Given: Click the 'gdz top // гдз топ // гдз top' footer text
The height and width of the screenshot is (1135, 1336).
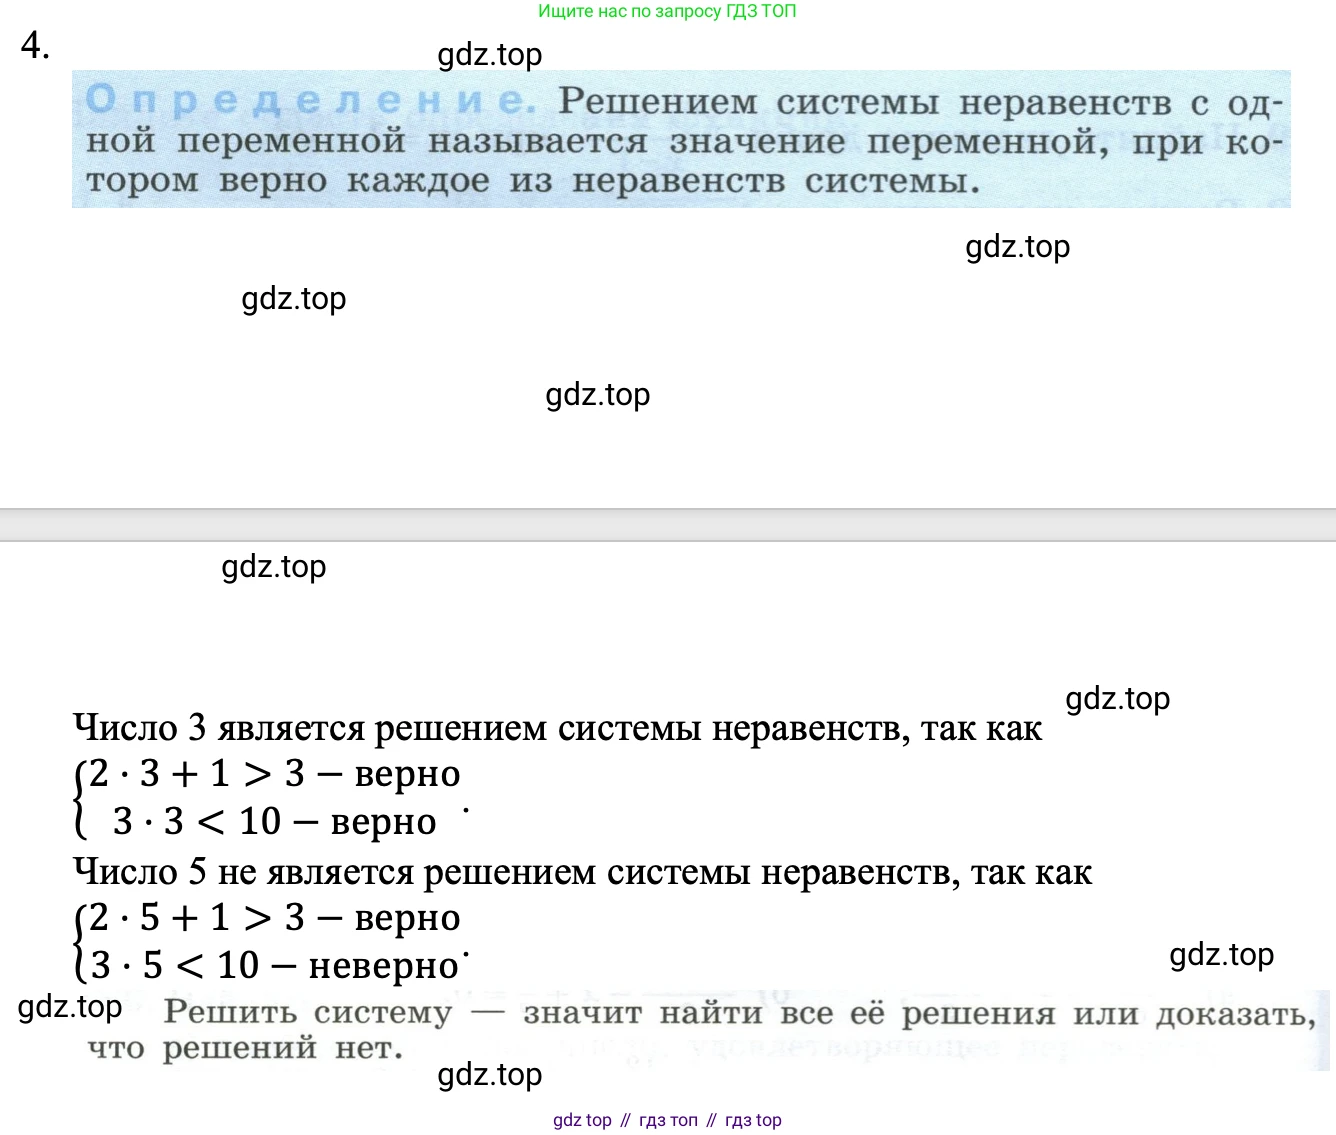Looking at the screenshot, I should (x=667, y=1120).
